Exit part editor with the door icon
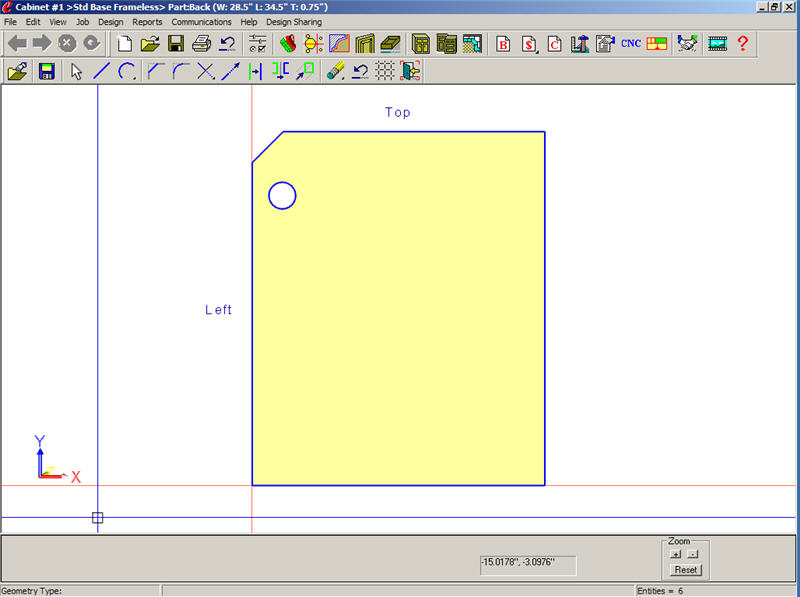 click(410, 71)
